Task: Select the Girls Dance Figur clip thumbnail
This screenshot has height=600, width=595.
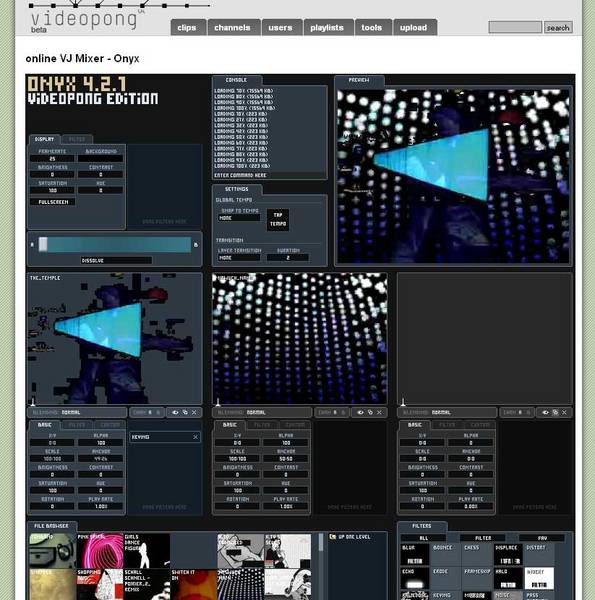Action: [x=147, y=551]
